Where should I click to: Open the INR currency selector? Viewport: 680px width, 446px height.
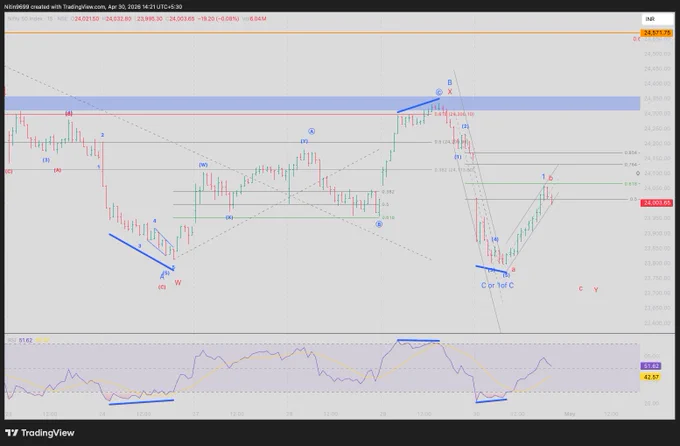[656, 19]
